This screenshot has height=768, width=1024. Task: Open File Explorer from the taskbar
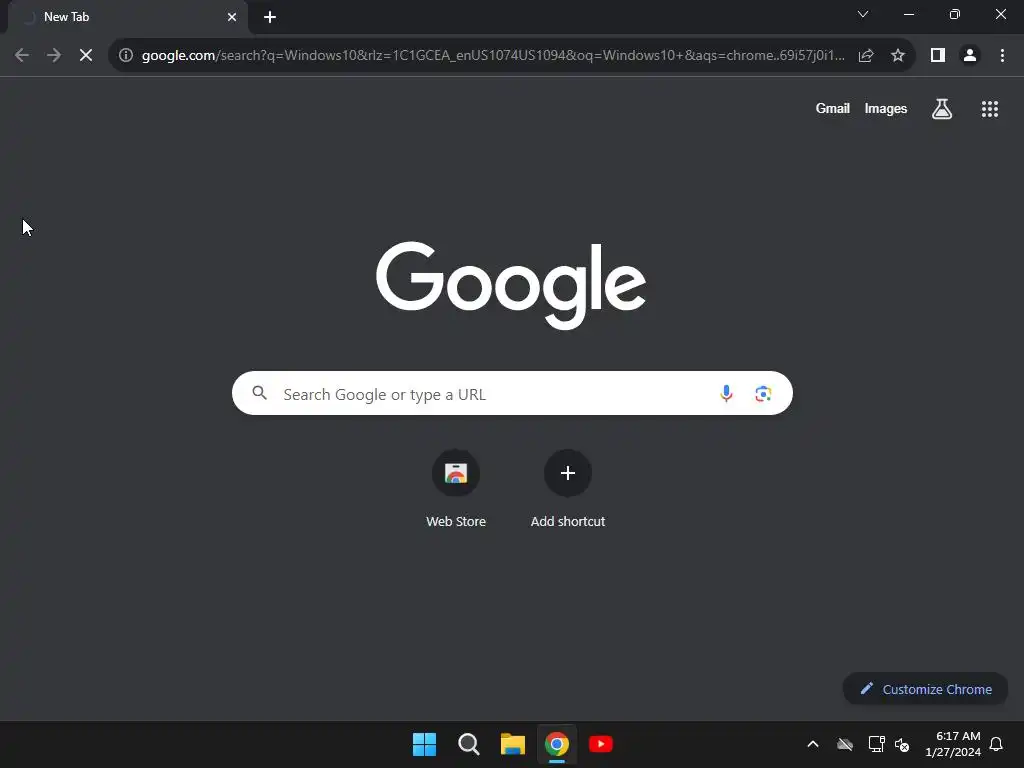click(x=513, y=744)
